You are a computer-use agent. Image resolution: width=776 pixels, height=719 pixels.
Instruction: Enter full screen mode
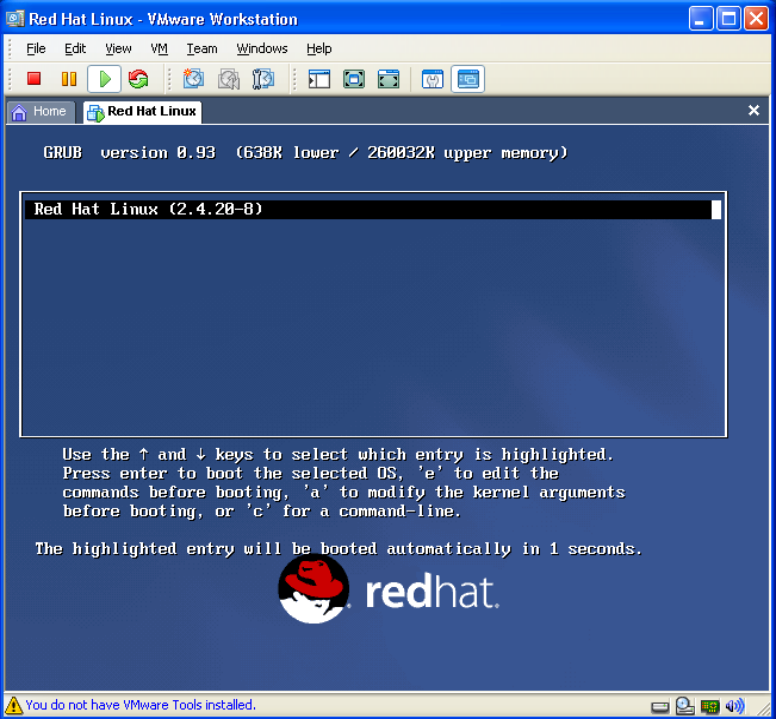pyautogui.click(x=388, y=79)
